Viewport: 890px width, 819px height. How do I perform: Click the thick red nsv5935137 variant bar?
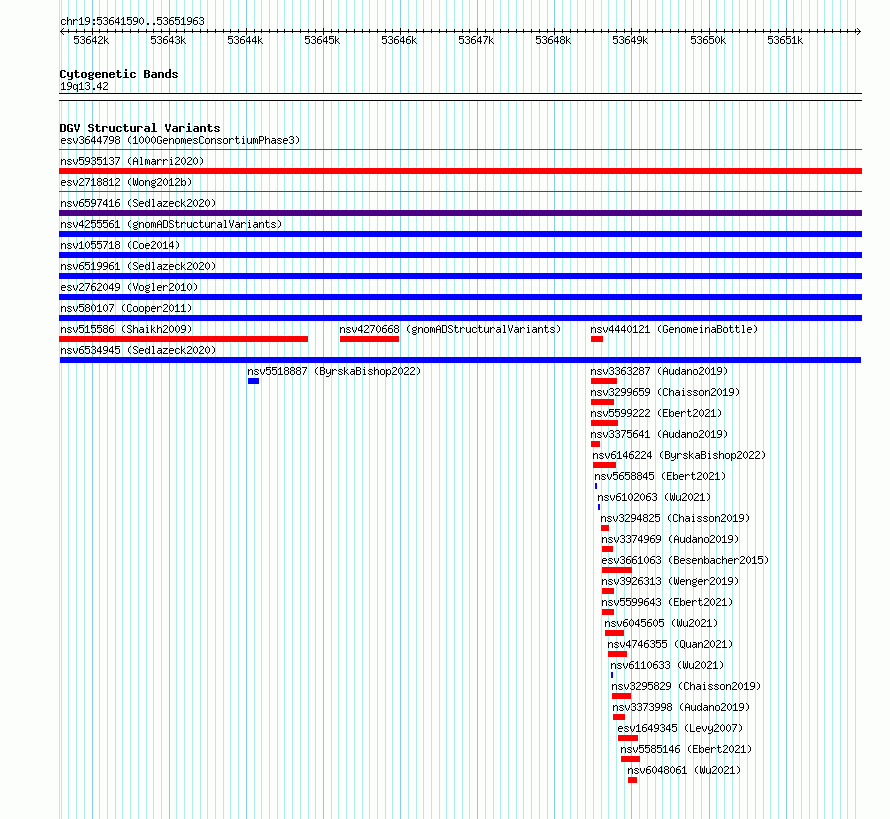(460, 171)
